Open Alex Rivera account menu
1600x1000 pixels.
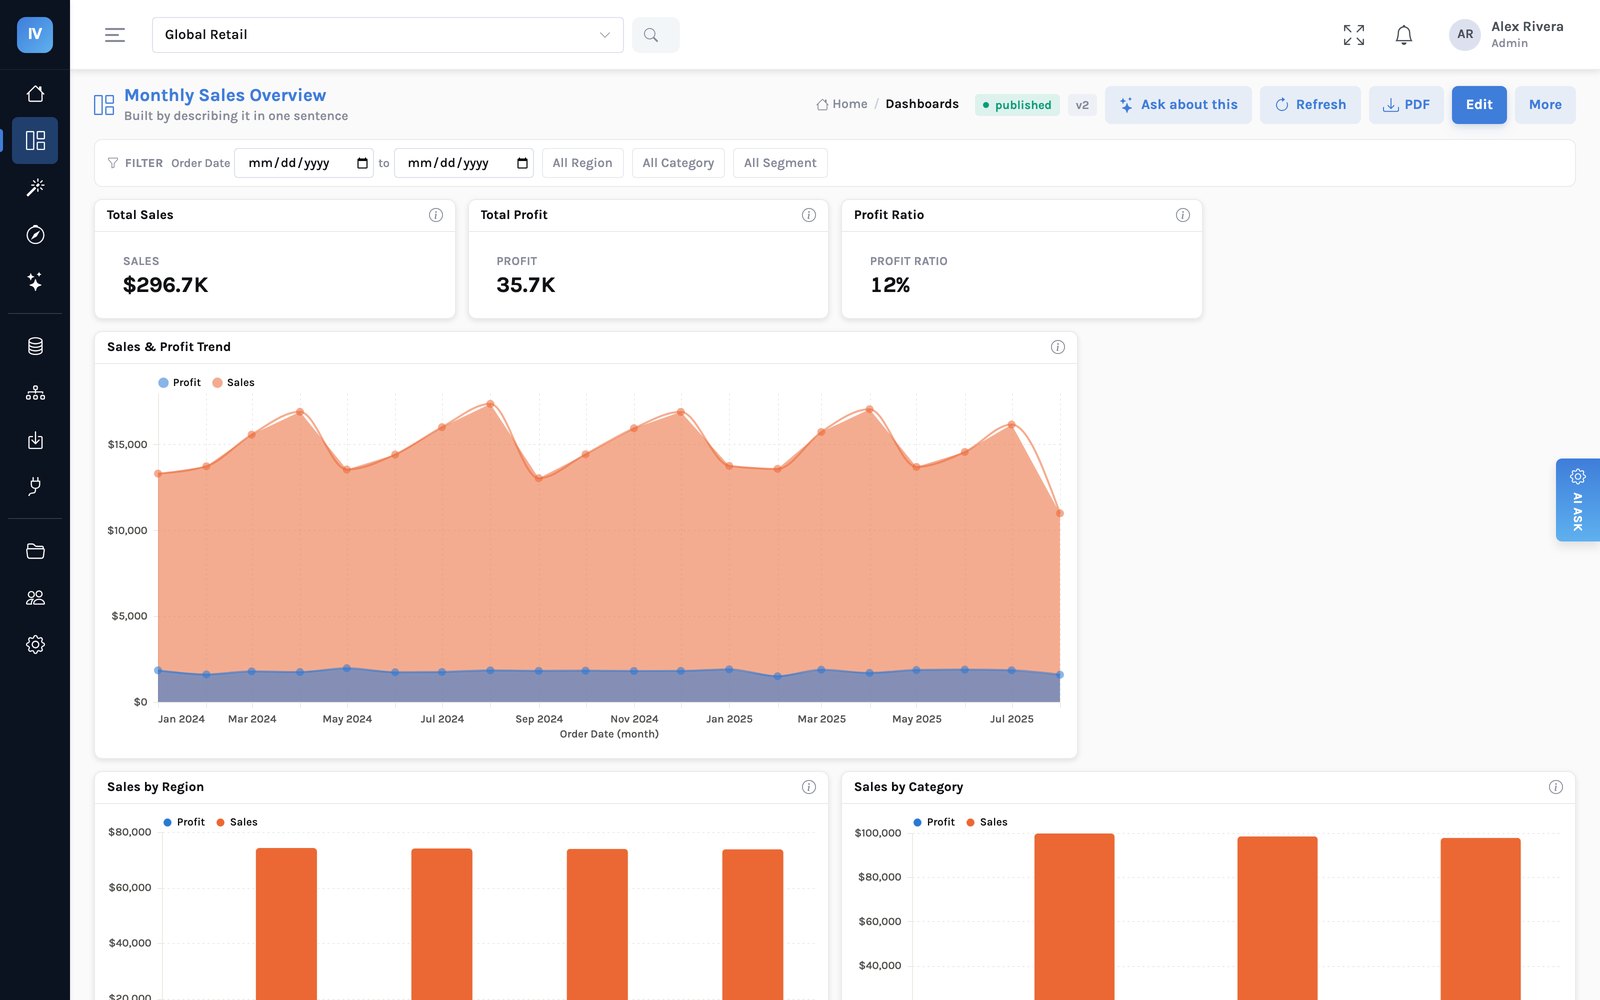click(1507, 35)
